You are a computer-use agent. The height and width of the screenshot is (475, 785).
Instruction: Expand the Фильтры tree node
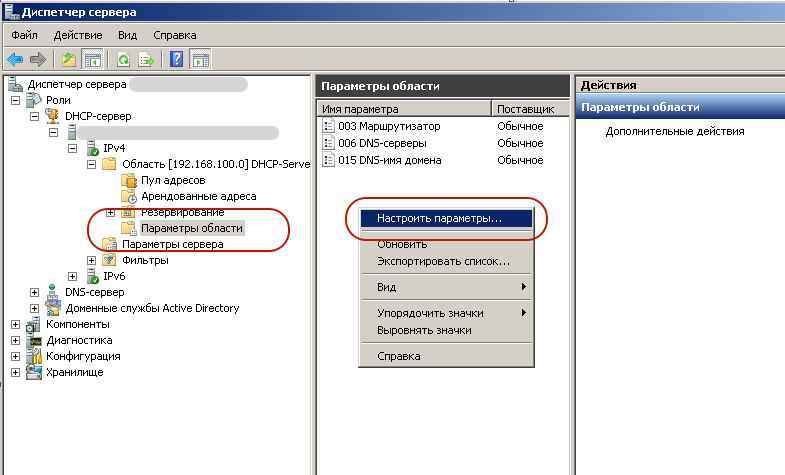[92, 260]
